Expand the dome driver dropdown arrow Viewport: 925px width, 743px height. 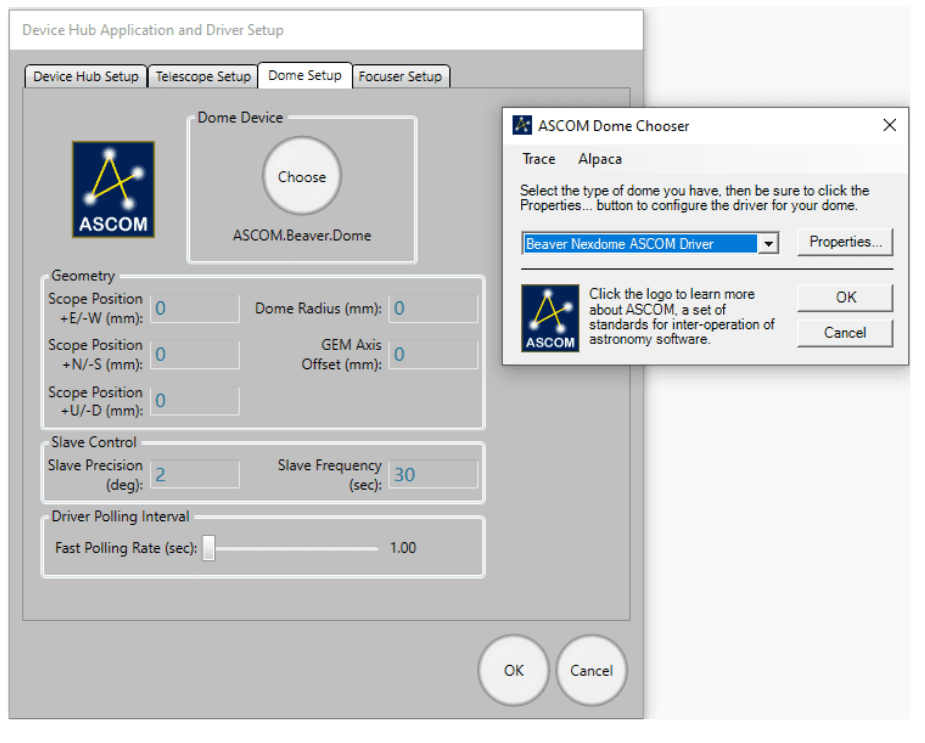tap(767, 244)
